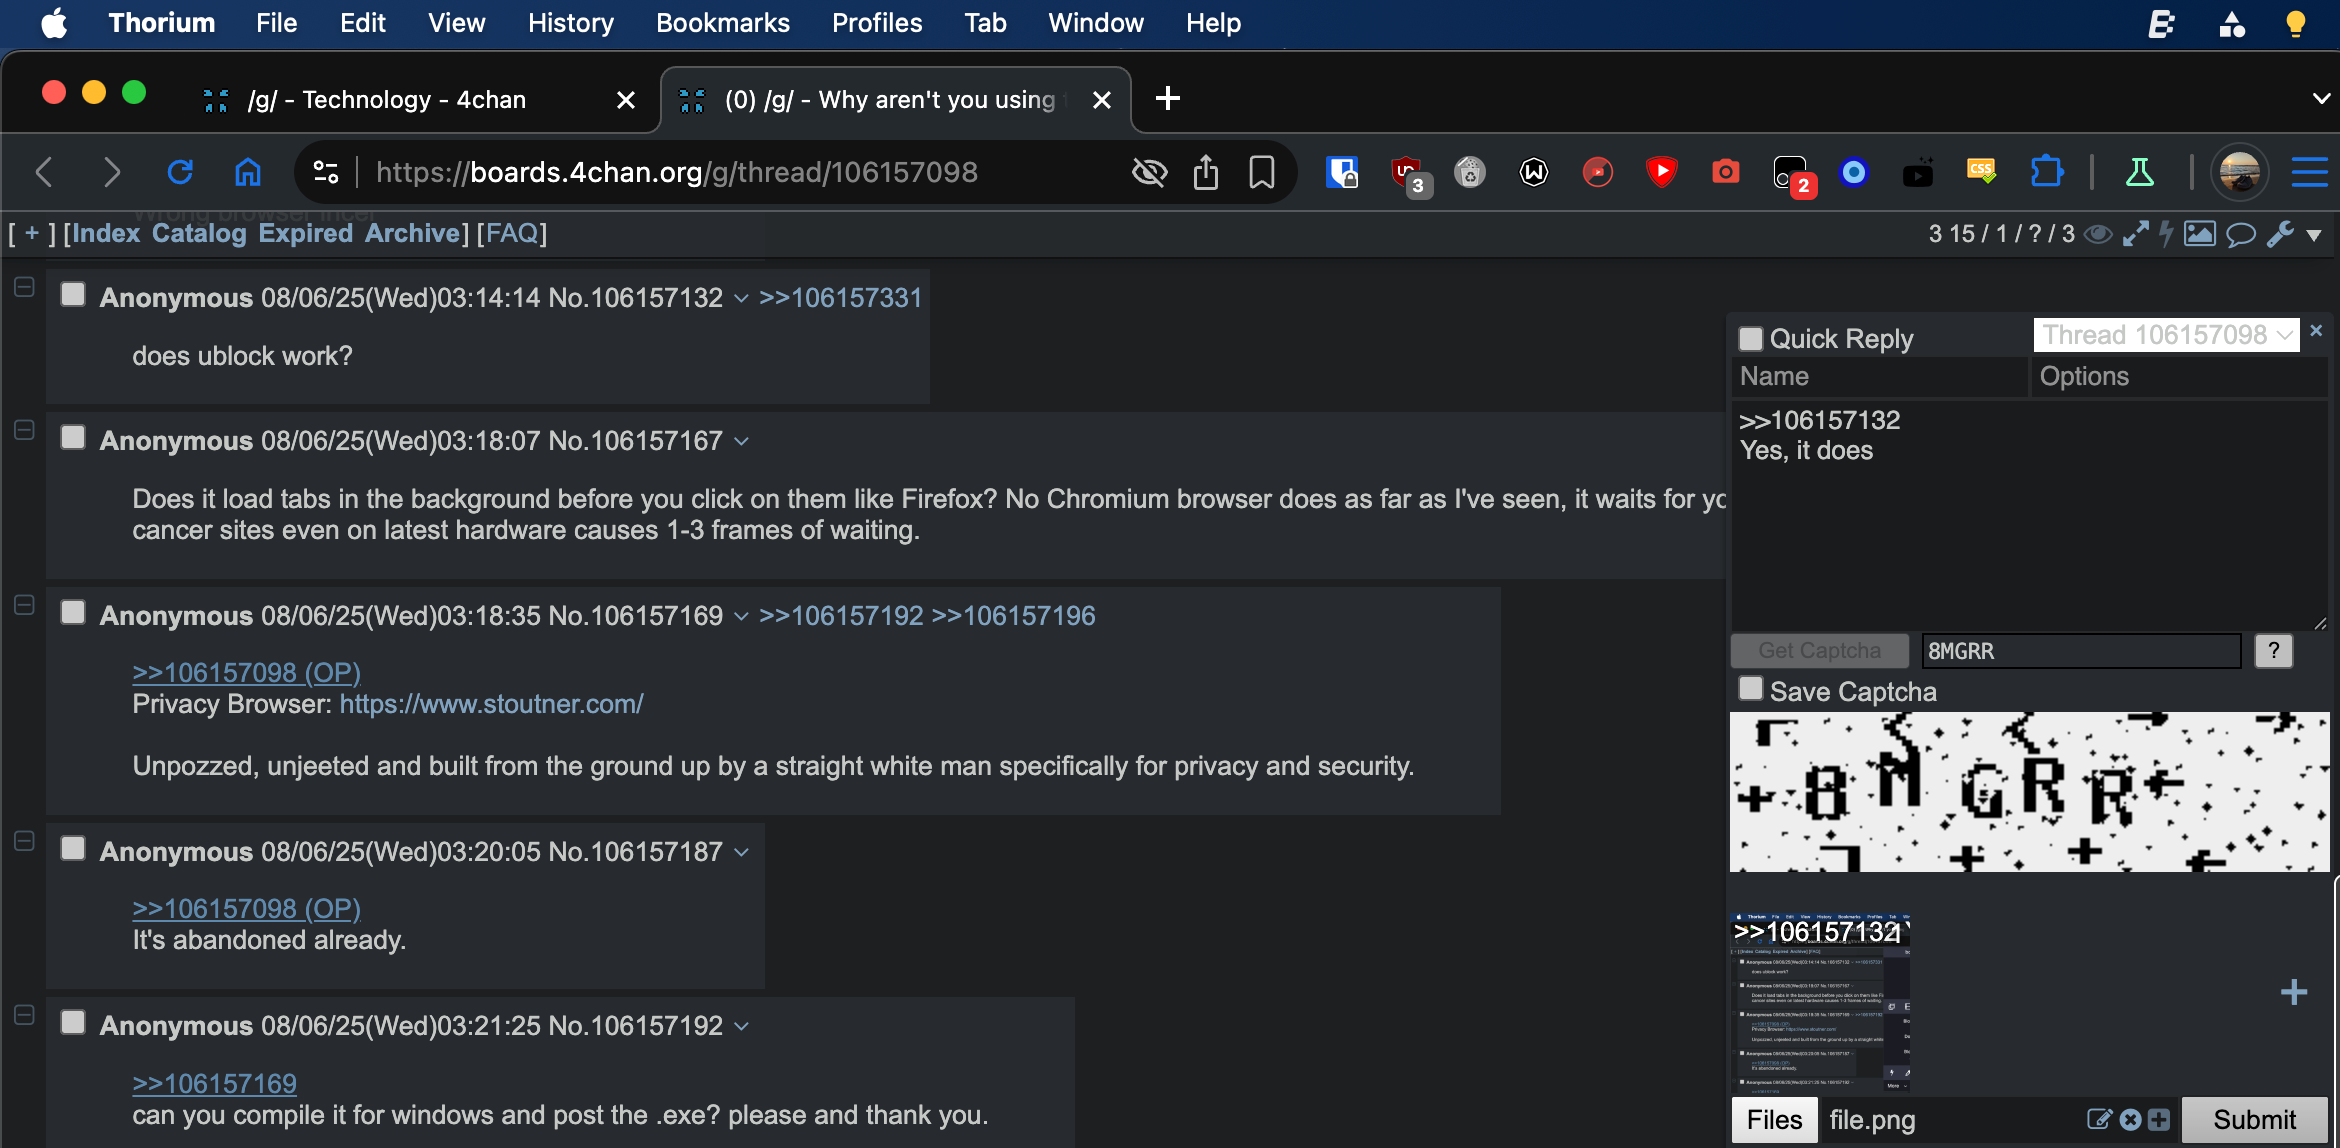The height and width of the screenshot is (1148, 2340).
Task: Open the Chrome Labs flask icon
Action: (2139, 173)
